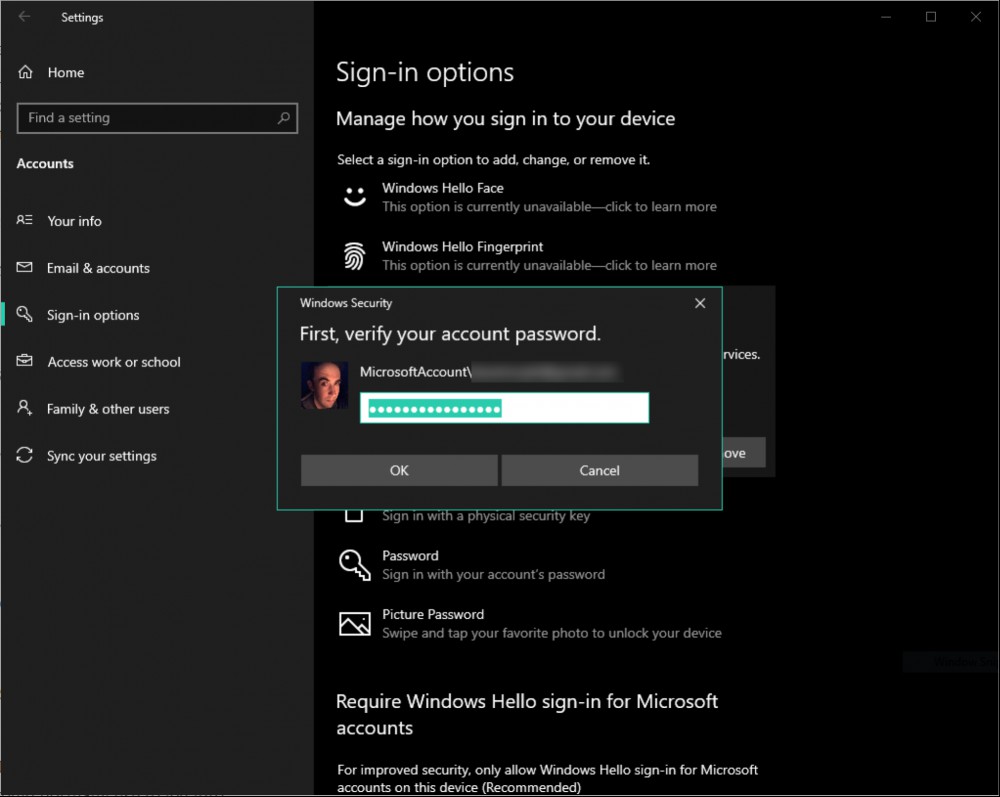Select the Email & accounts envelope icon
This screenshot has width=1000, height=797.
click(24, 267)
